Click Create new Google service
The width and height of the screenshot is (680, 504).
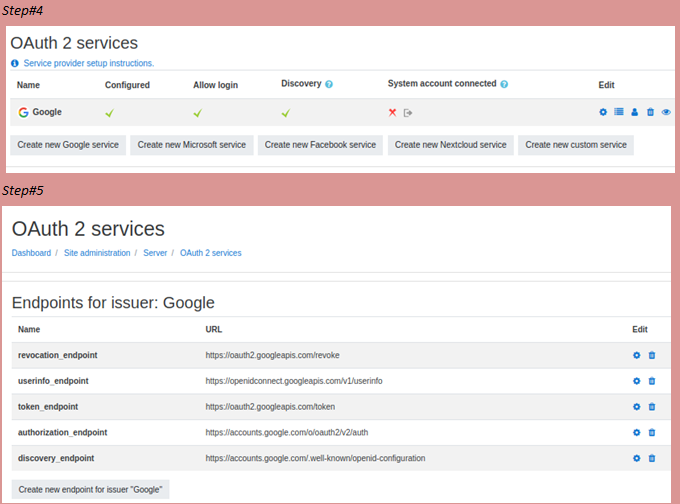[68, 145]
